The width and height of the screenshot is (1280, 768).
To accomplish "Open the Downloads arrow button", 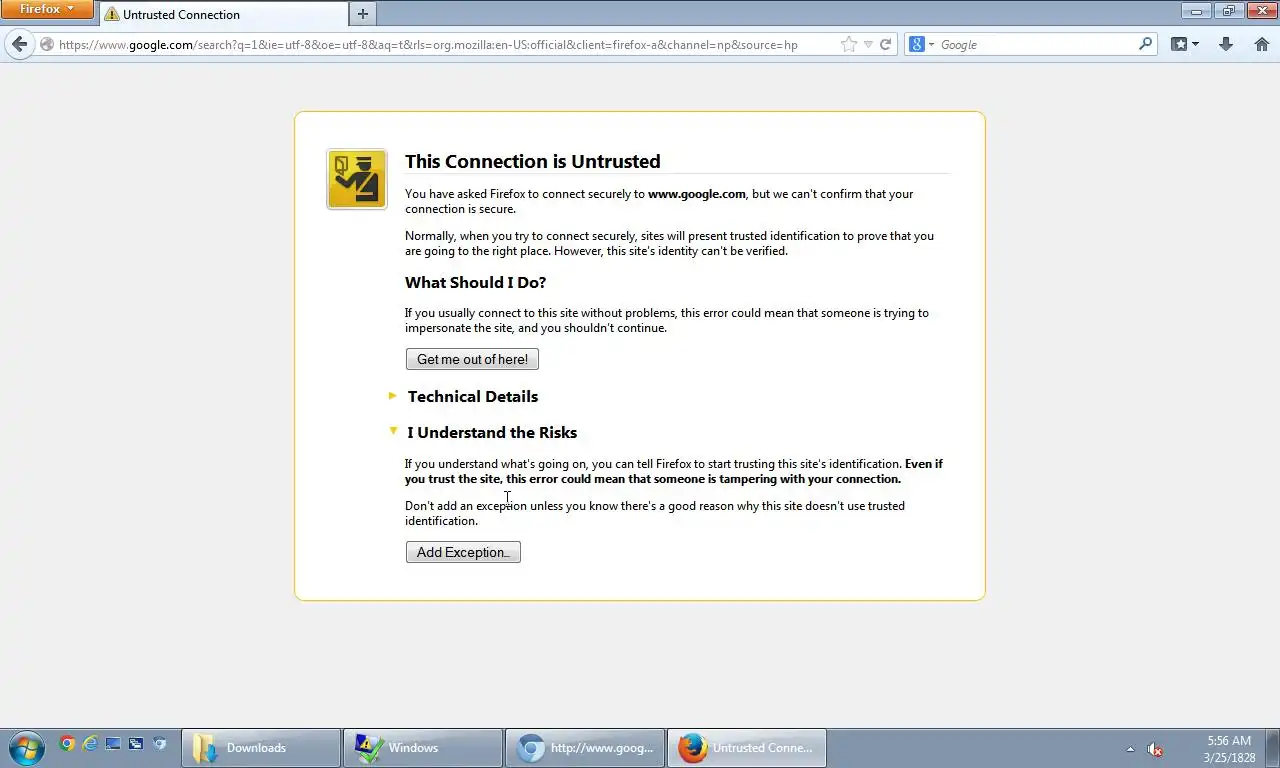I will (x=1226, y=44).
